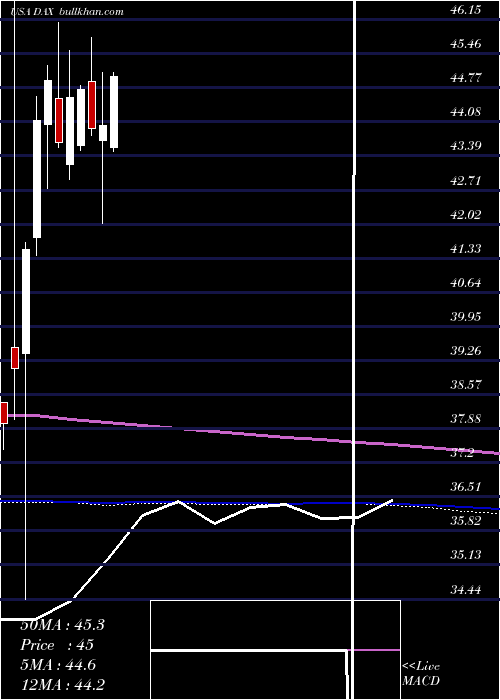The image size is (500, 700).
Task: Select the 40.64 price axis label
Action: (466, 282)
